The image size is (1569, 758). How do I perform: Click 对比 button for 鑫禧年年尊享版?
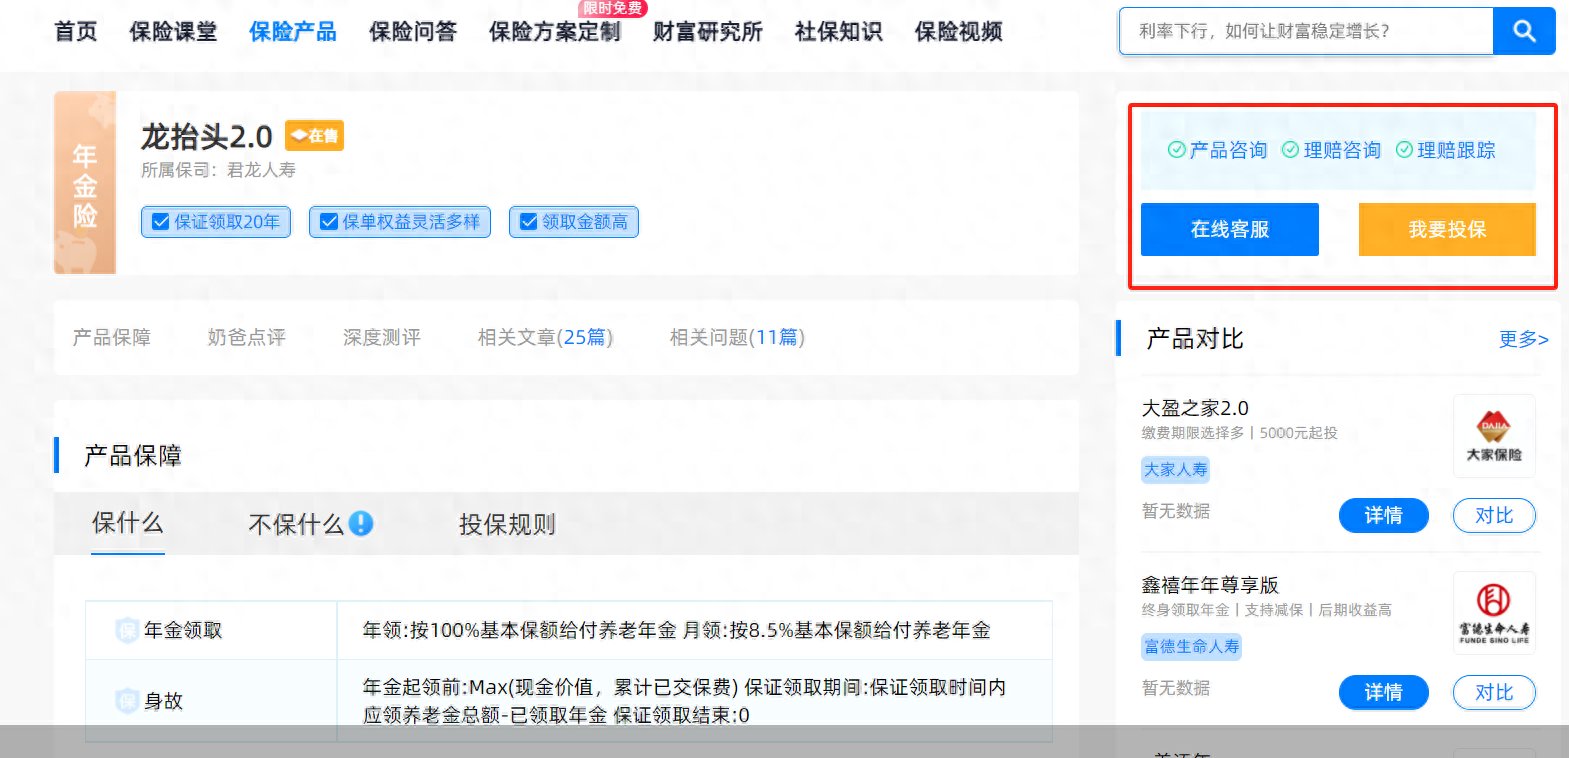[x=1494, y=692]
